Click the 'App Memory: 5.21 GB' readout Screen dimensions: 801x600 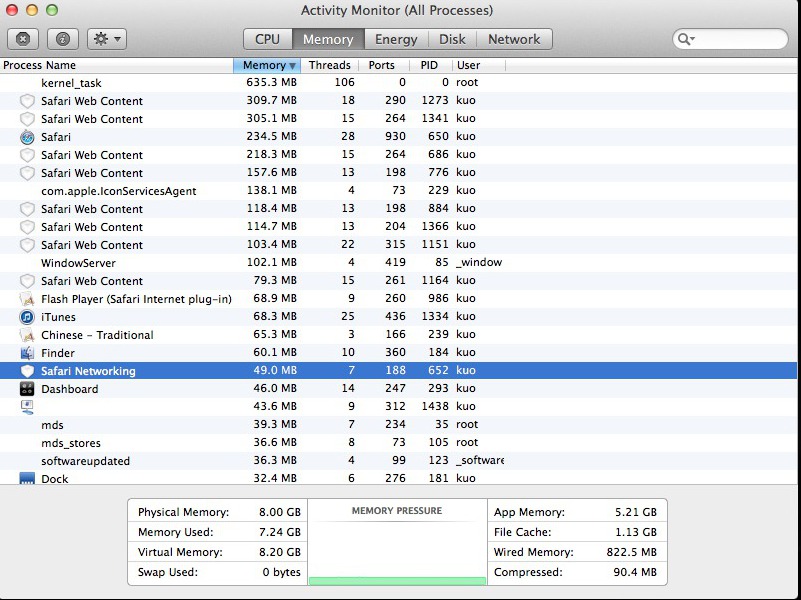pyautogui.click(x=575, y=512)
